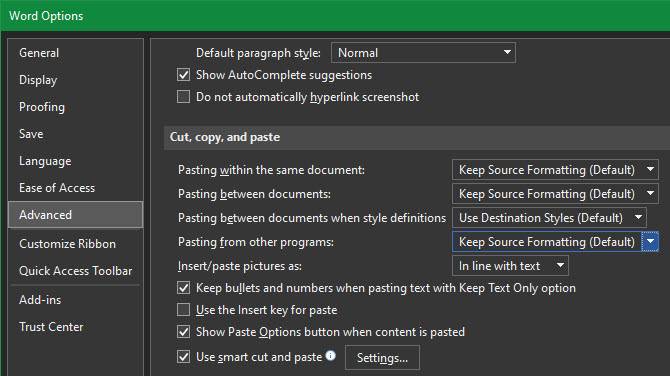The width and height of the screenshot is (670, 376).
Task: Uncheck Show AutoComplete suggestions
Action: tap(183, 75)
